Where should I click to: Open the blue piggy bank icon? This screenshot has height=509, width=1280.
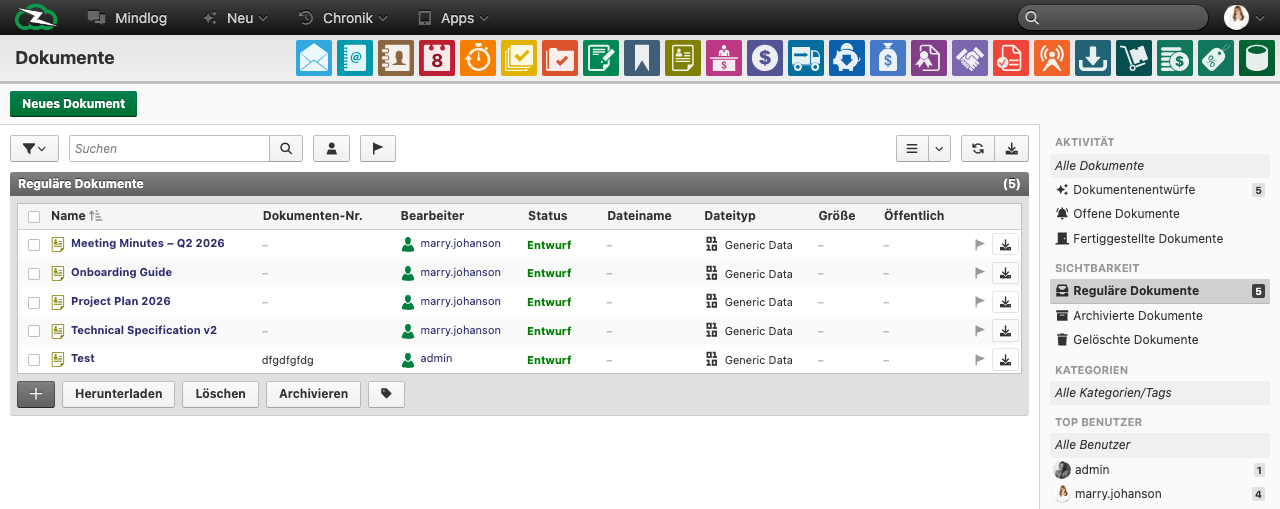(847, 58)
